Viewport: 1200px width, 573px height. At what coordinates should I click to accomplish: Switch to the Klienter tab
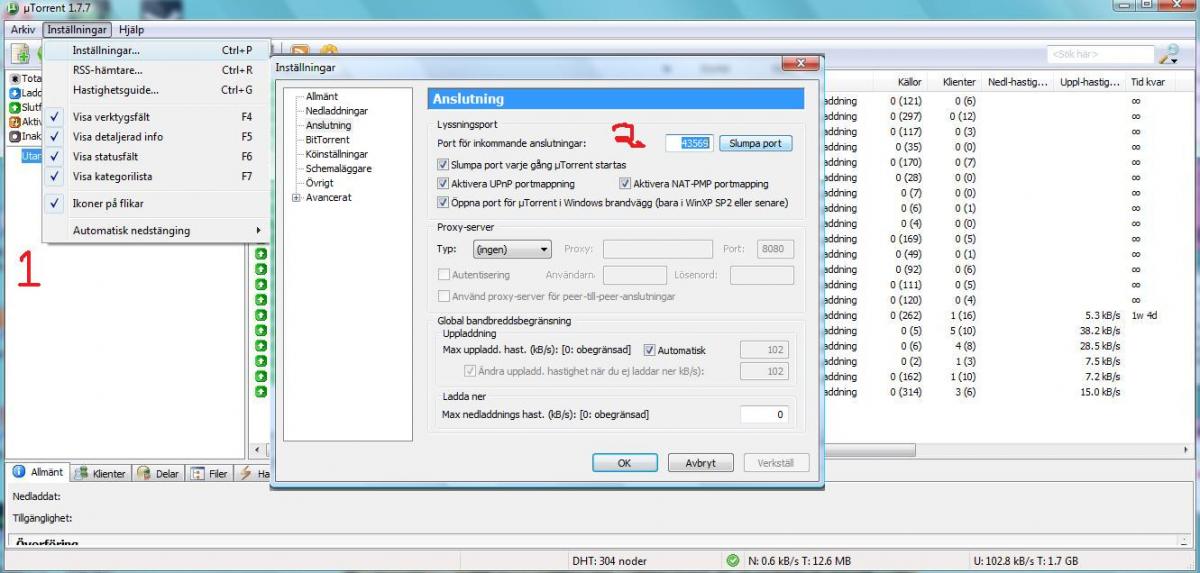(x=101, y=473)
